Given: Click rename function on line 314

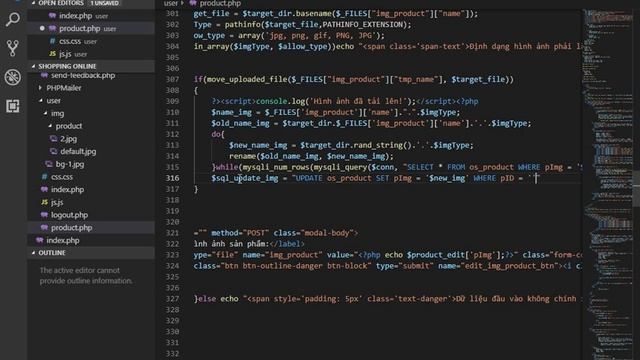Looking at the screenshot, I should (x=242, y=156).
